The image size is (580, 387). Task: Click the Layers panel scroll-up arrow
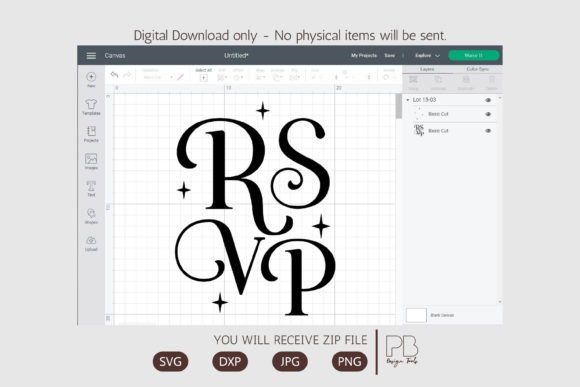point(500,98)
